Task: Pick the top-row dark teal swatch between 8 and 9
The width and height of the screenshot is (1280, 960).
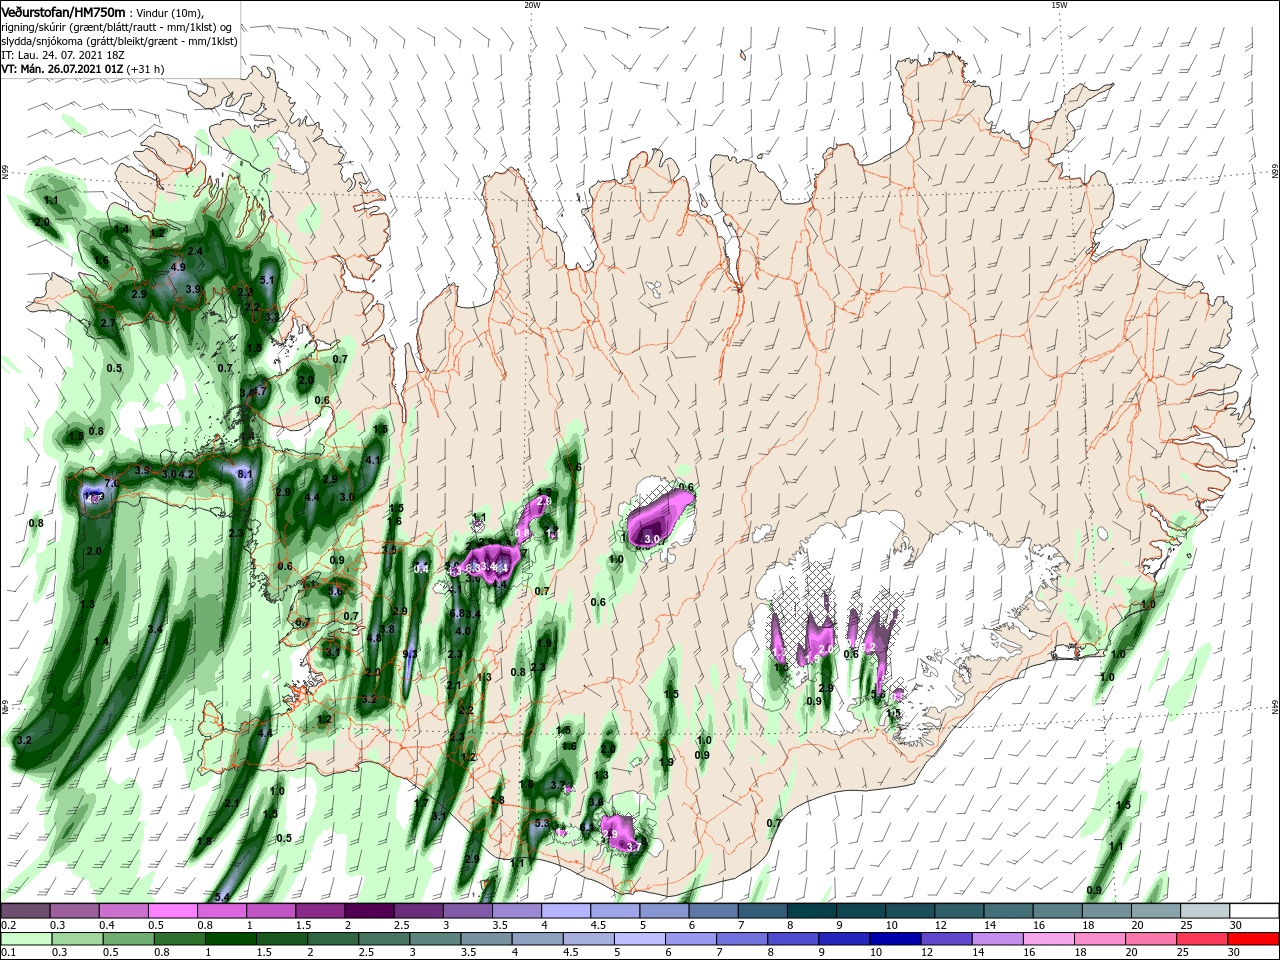Action: pos(811,911)
